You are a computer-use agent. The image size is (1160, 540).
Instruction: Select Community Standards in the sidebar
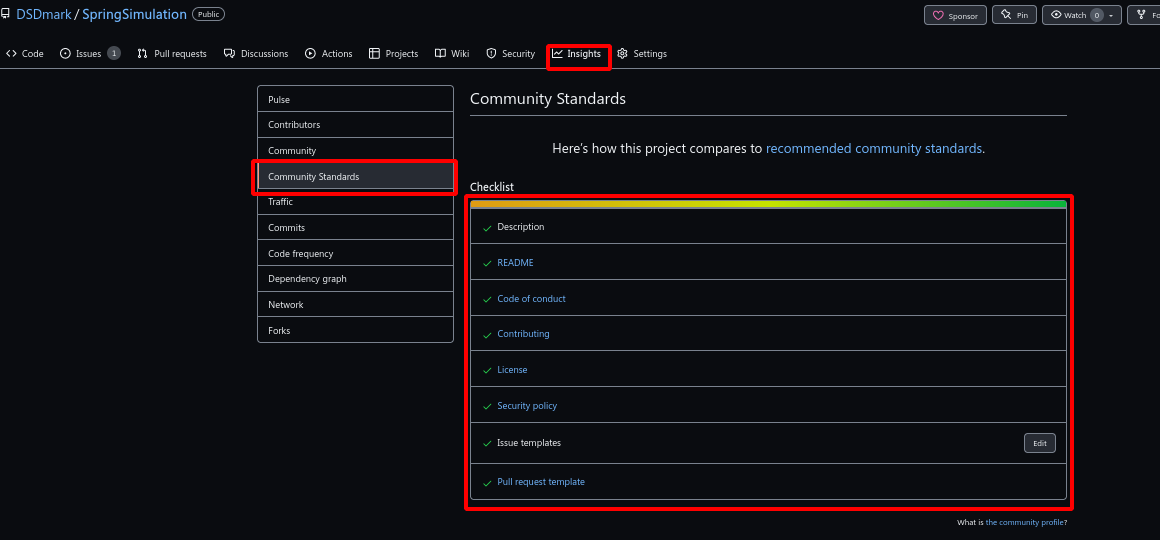pyautogui.click(x=355, y=177)
